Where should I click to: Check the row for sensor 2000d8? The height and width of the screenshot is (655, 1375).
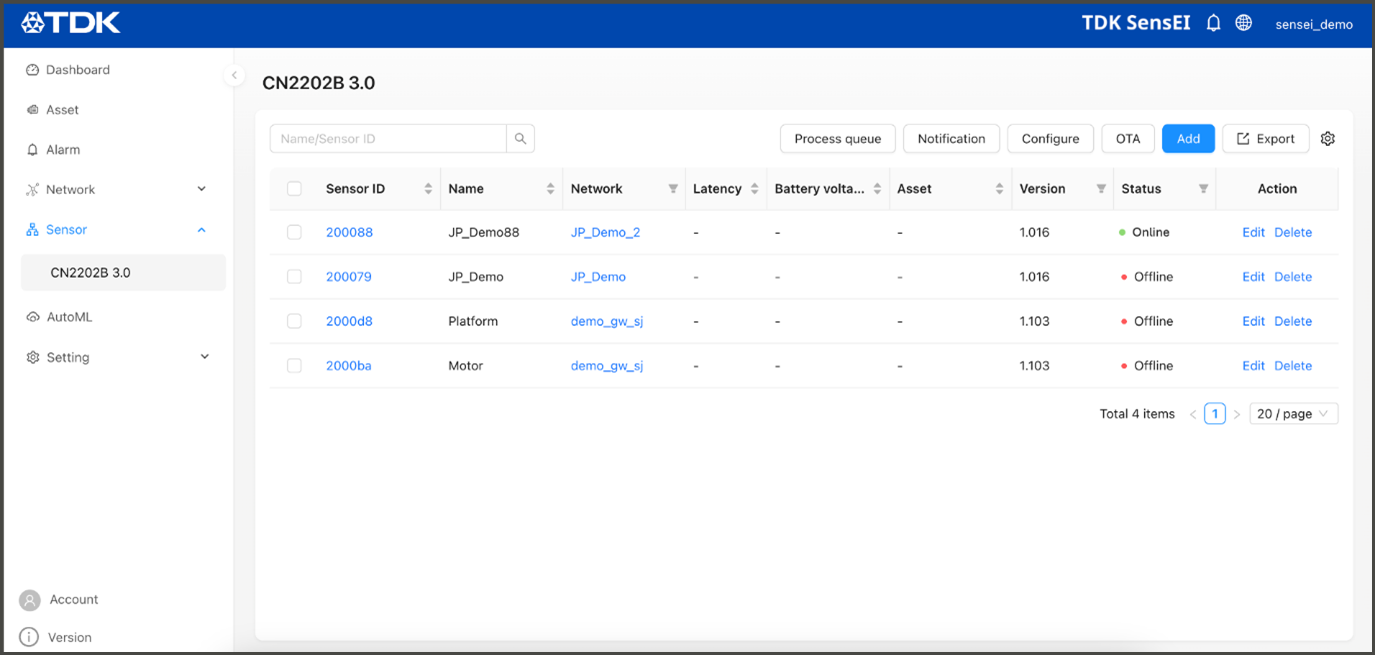[294, 321]
